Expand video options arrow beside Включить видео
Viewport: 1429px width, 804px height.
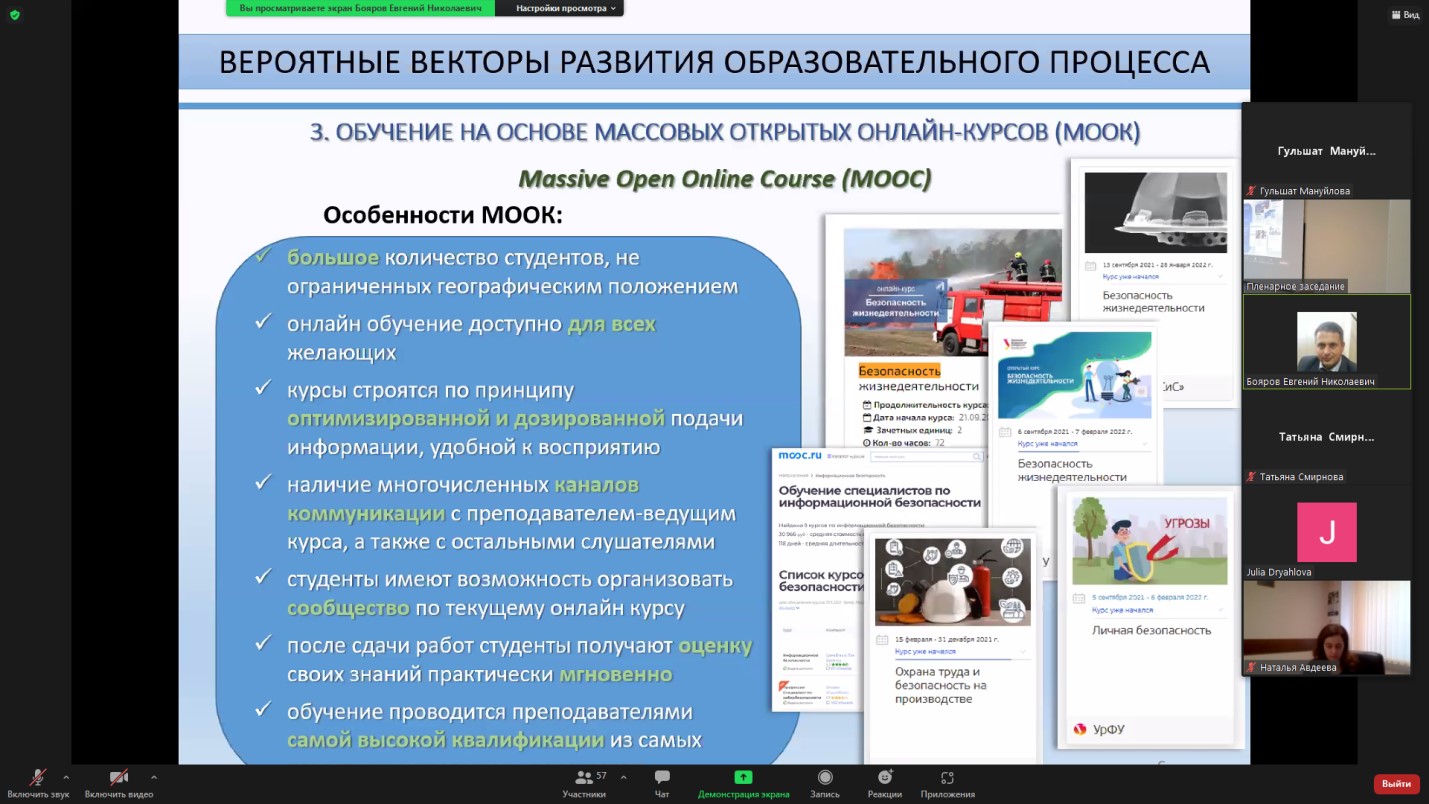(153, 777)
